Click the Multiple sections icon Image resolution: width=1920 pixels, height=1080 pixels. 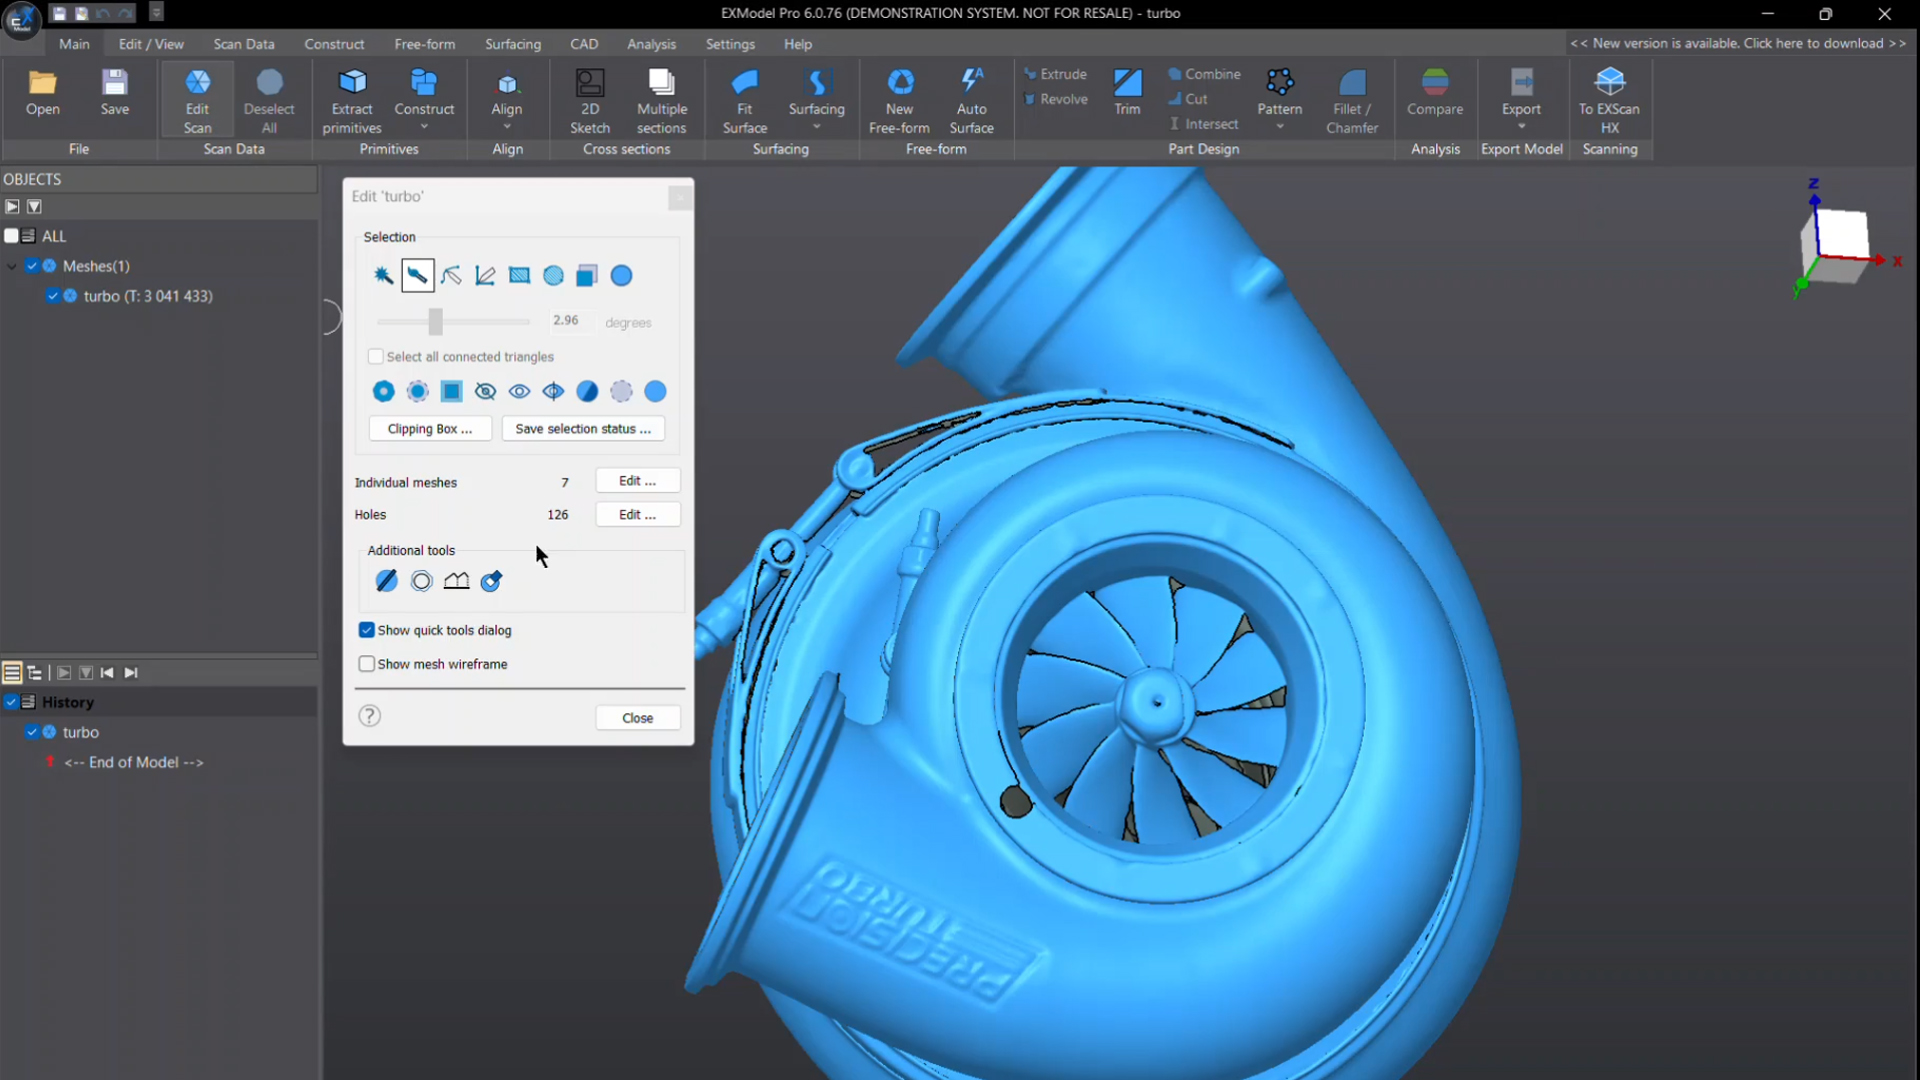pyautogui.click(x=661, y=83)
